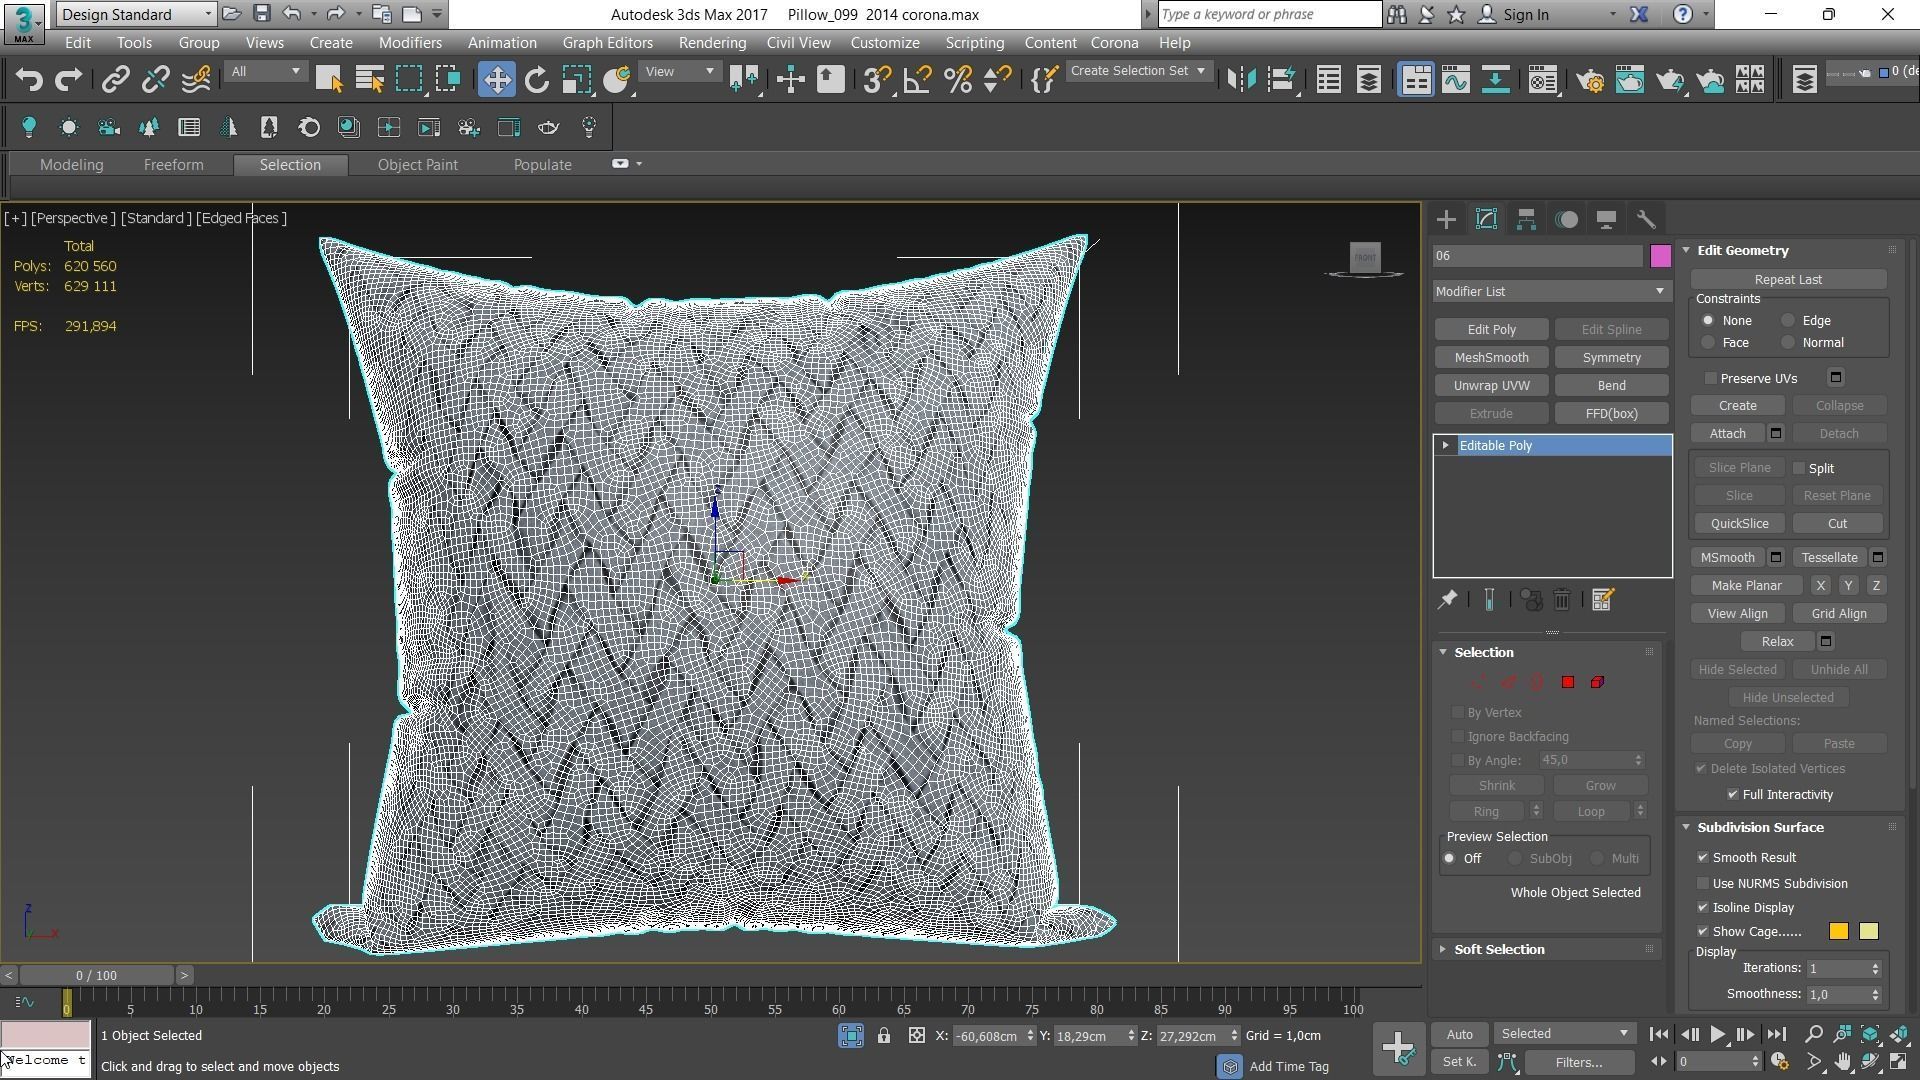Switch to the Object Paint ribbon tab
Image resolution: width=1920 pixels, height=1080 pixels.
coord(417,165)
